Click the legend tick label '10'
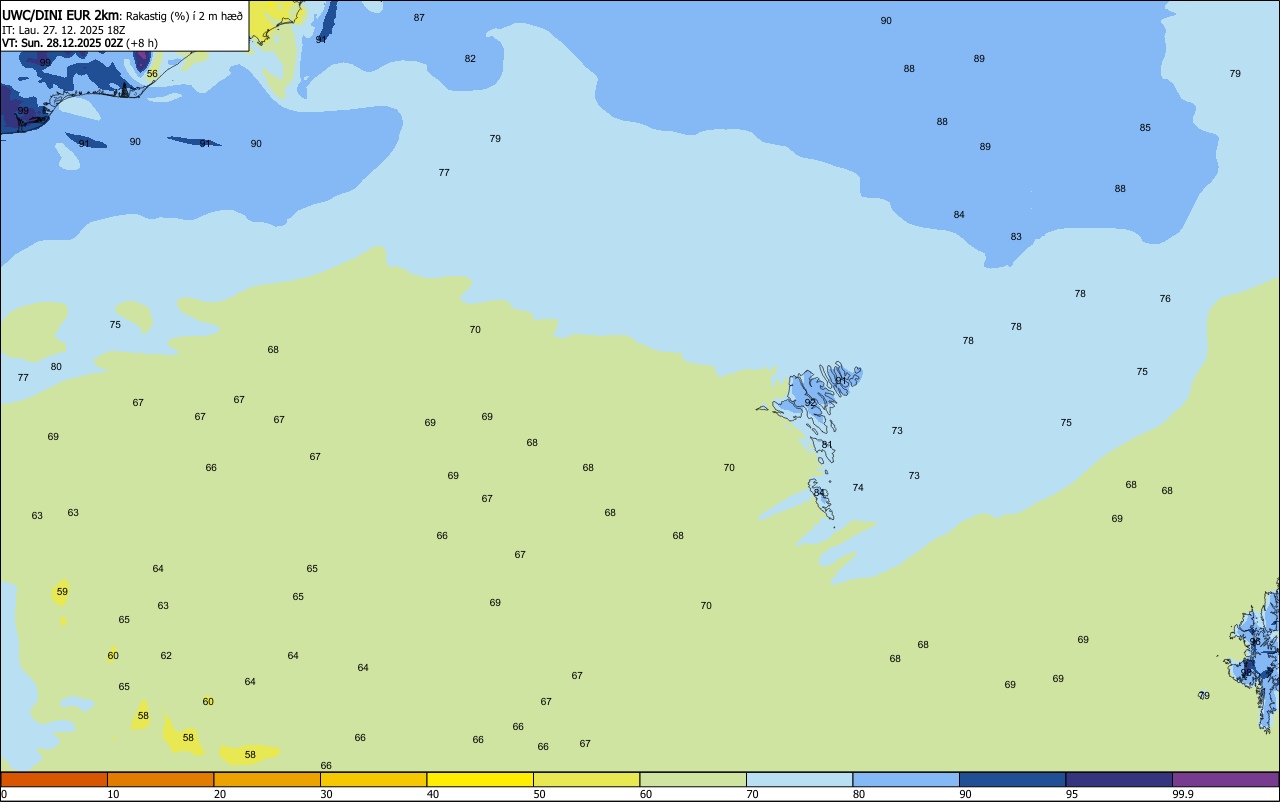Viewport: 1280px width, 802px height. click(x=113, y=794)
